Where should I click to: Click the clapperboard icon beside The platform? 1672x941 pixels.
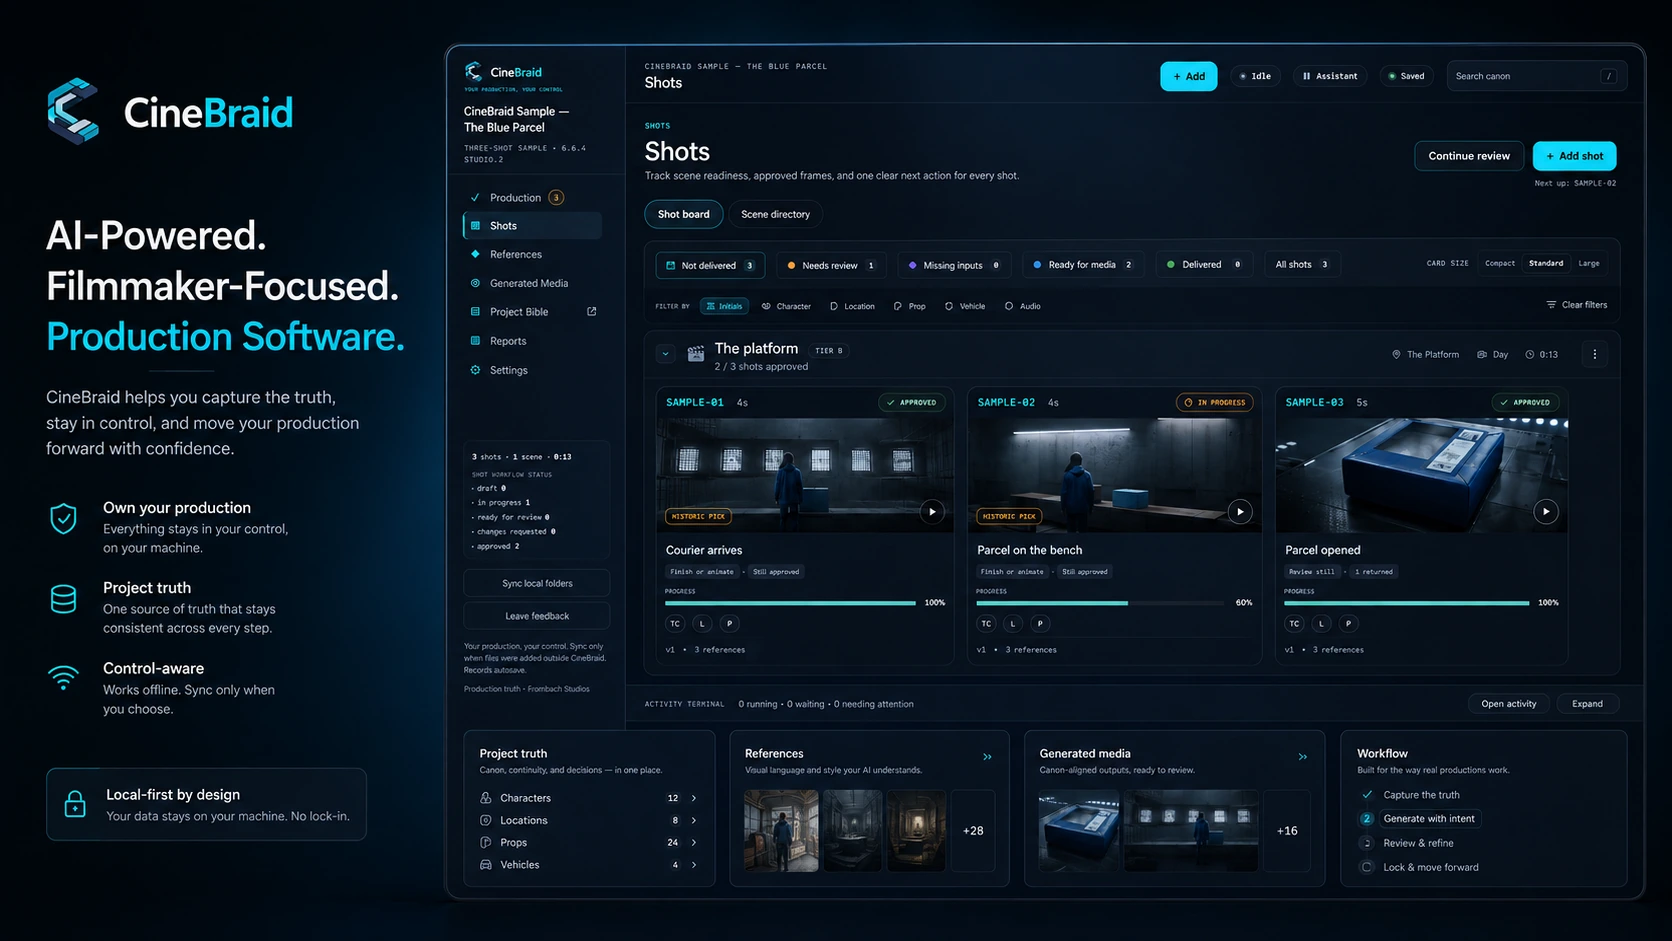(x=696, y=353)
